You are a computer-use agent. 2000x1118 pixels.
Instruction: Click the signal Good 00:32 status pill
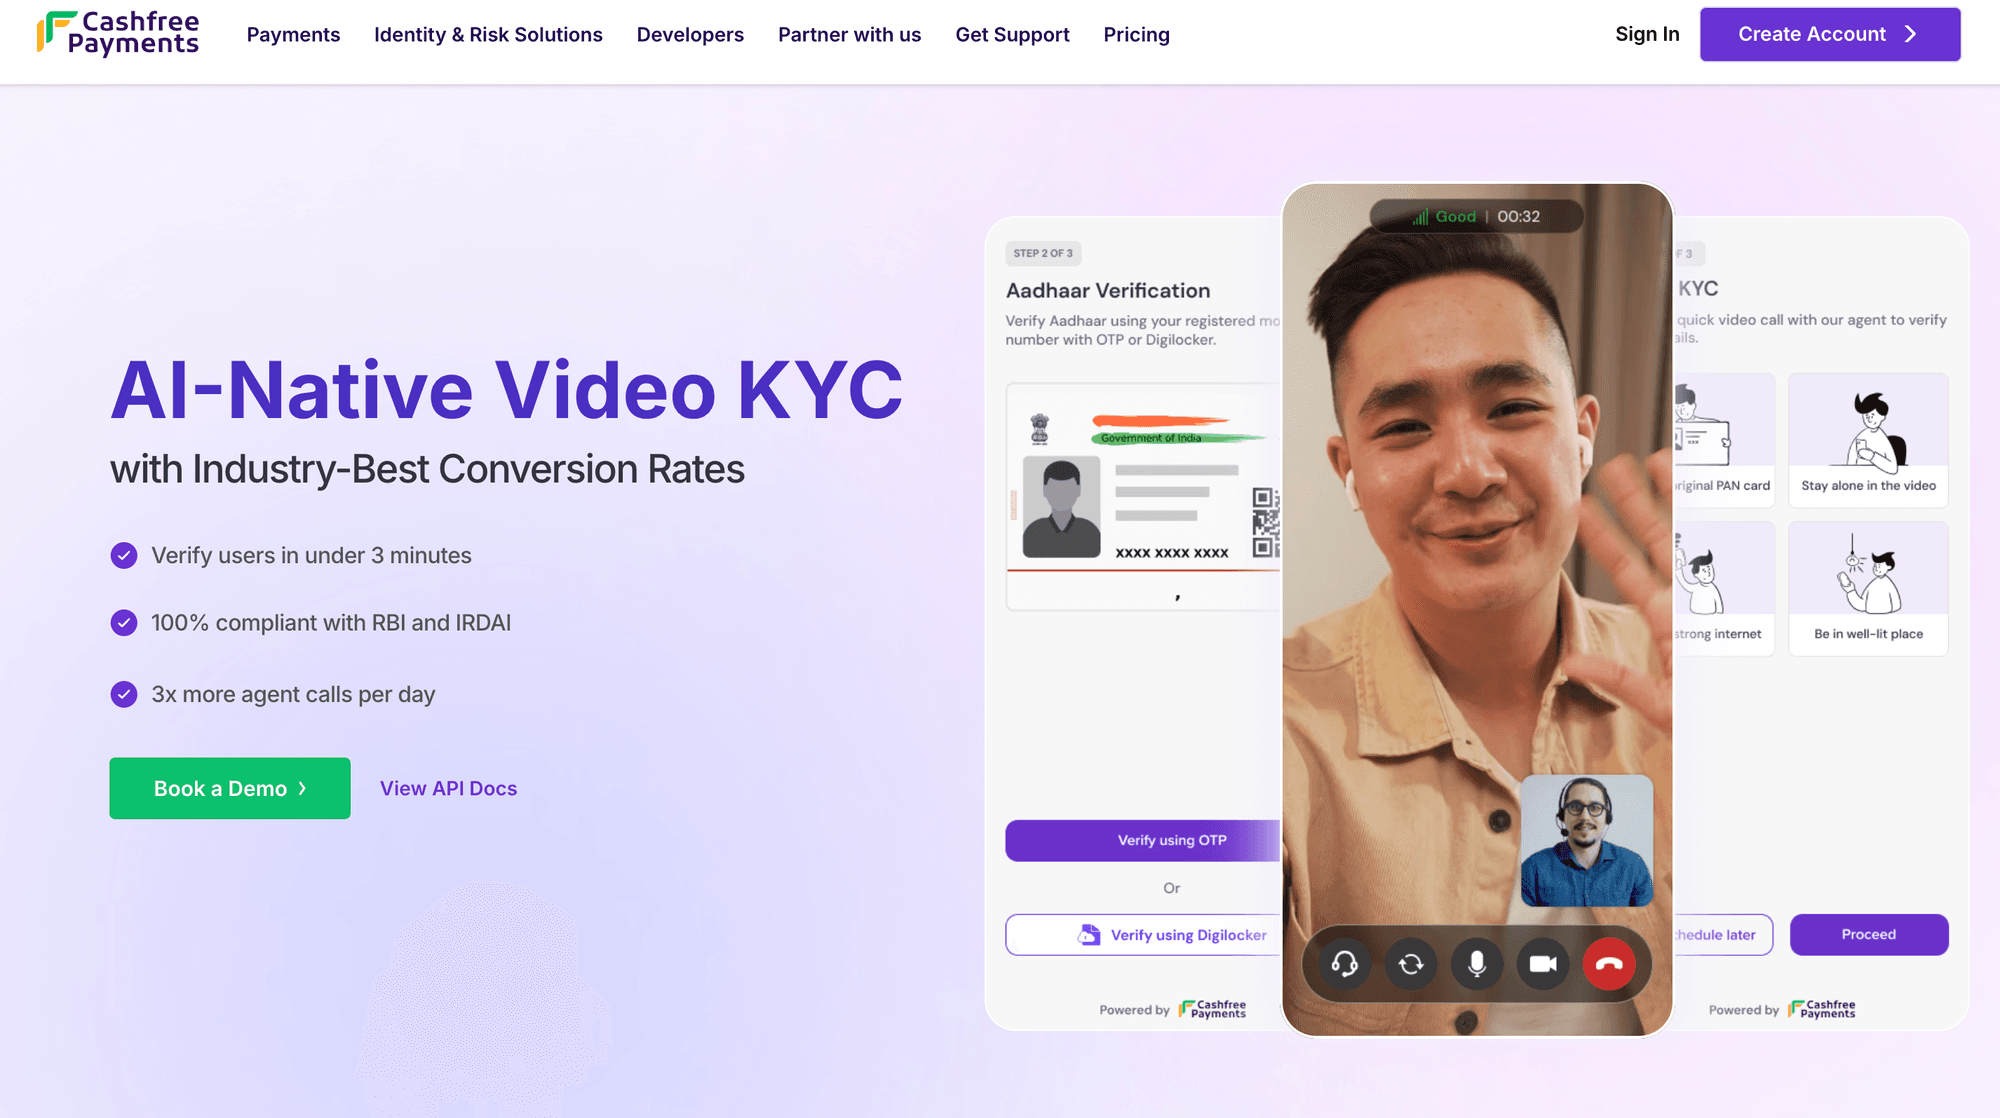coord(1477,216)
